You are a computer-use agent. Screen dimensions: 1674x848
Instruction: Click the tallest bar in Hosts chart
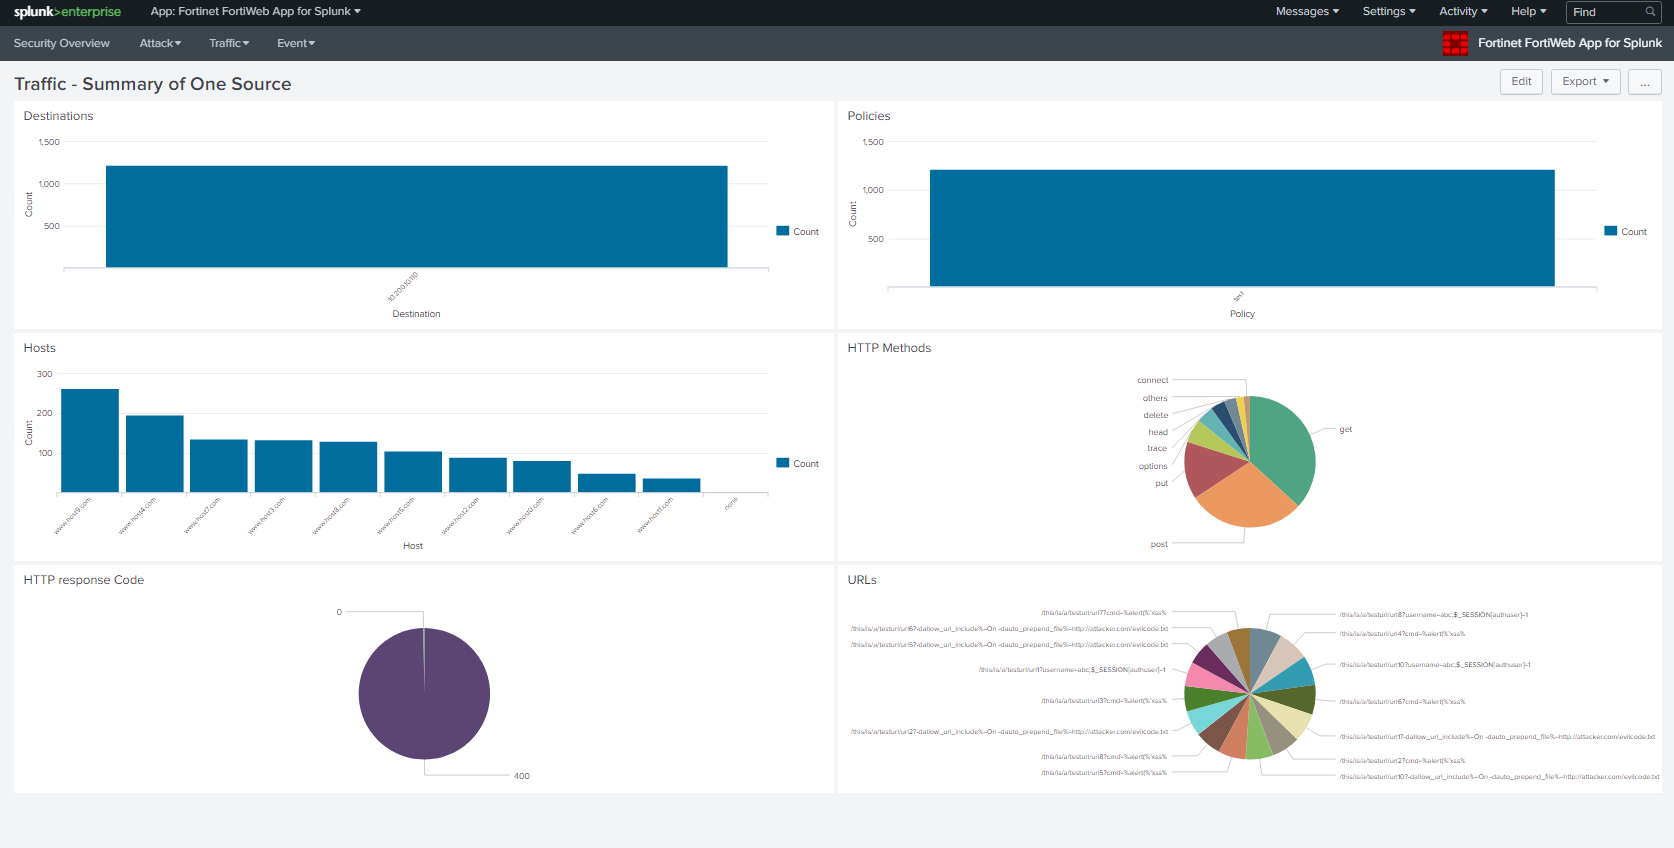click(x=90, y=440)
